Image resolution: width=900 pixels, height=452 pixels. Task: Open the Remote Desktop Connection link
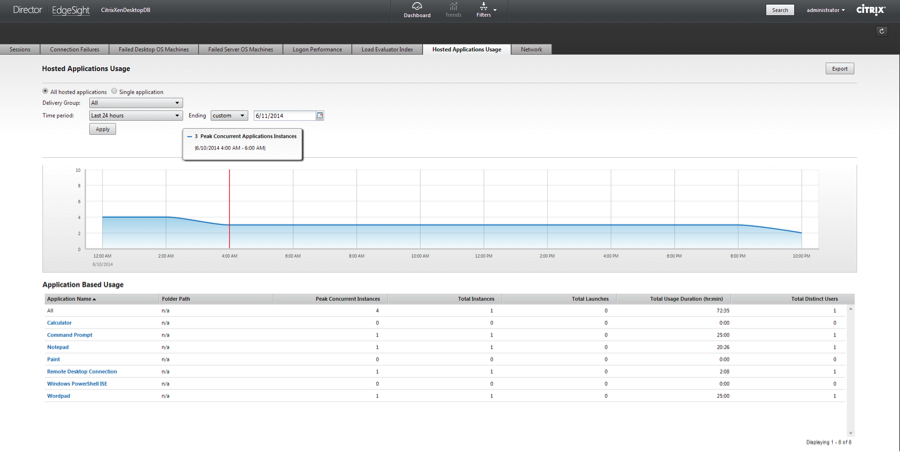82,372
